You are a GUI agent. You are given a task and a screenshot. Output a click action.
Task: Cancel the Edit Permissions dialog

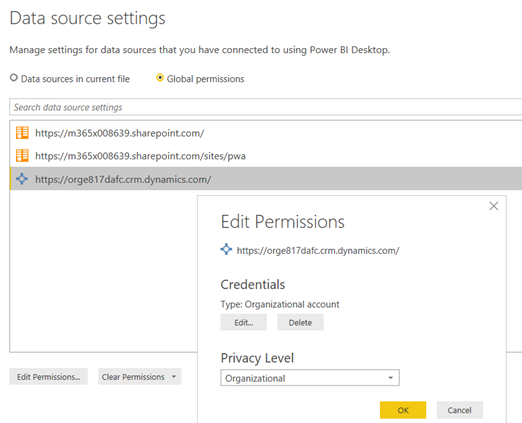460,410
